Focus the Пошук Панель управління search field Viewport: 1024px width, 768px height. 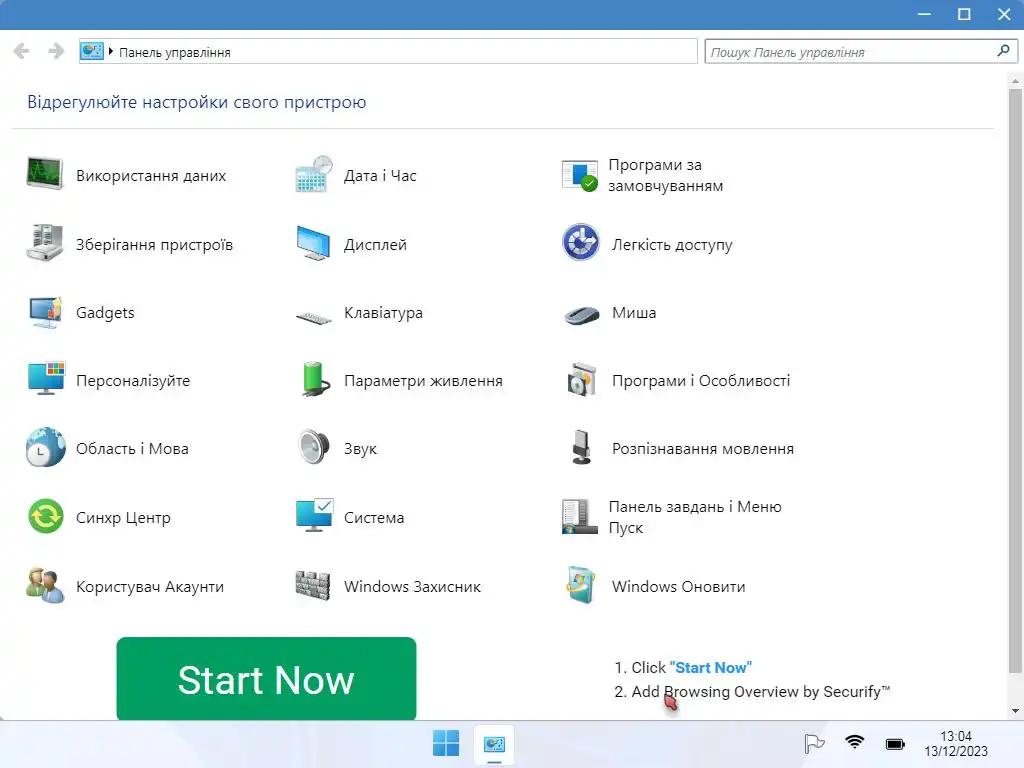coord(861,52)
